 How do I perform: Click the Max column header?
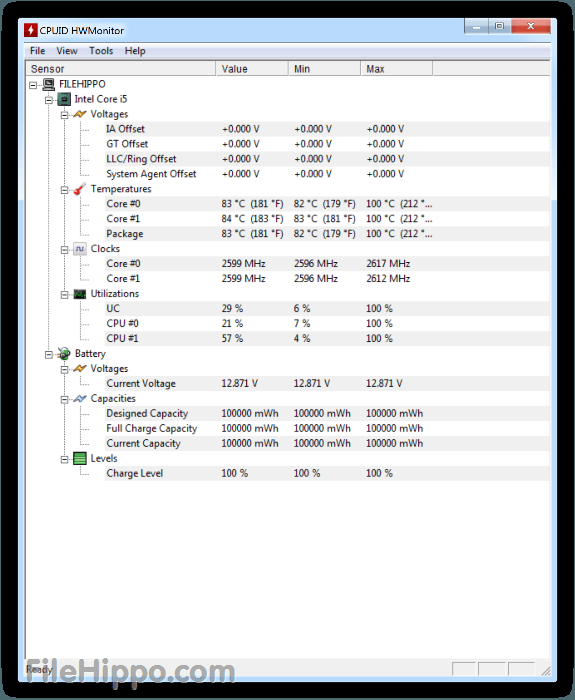point(397,69)
